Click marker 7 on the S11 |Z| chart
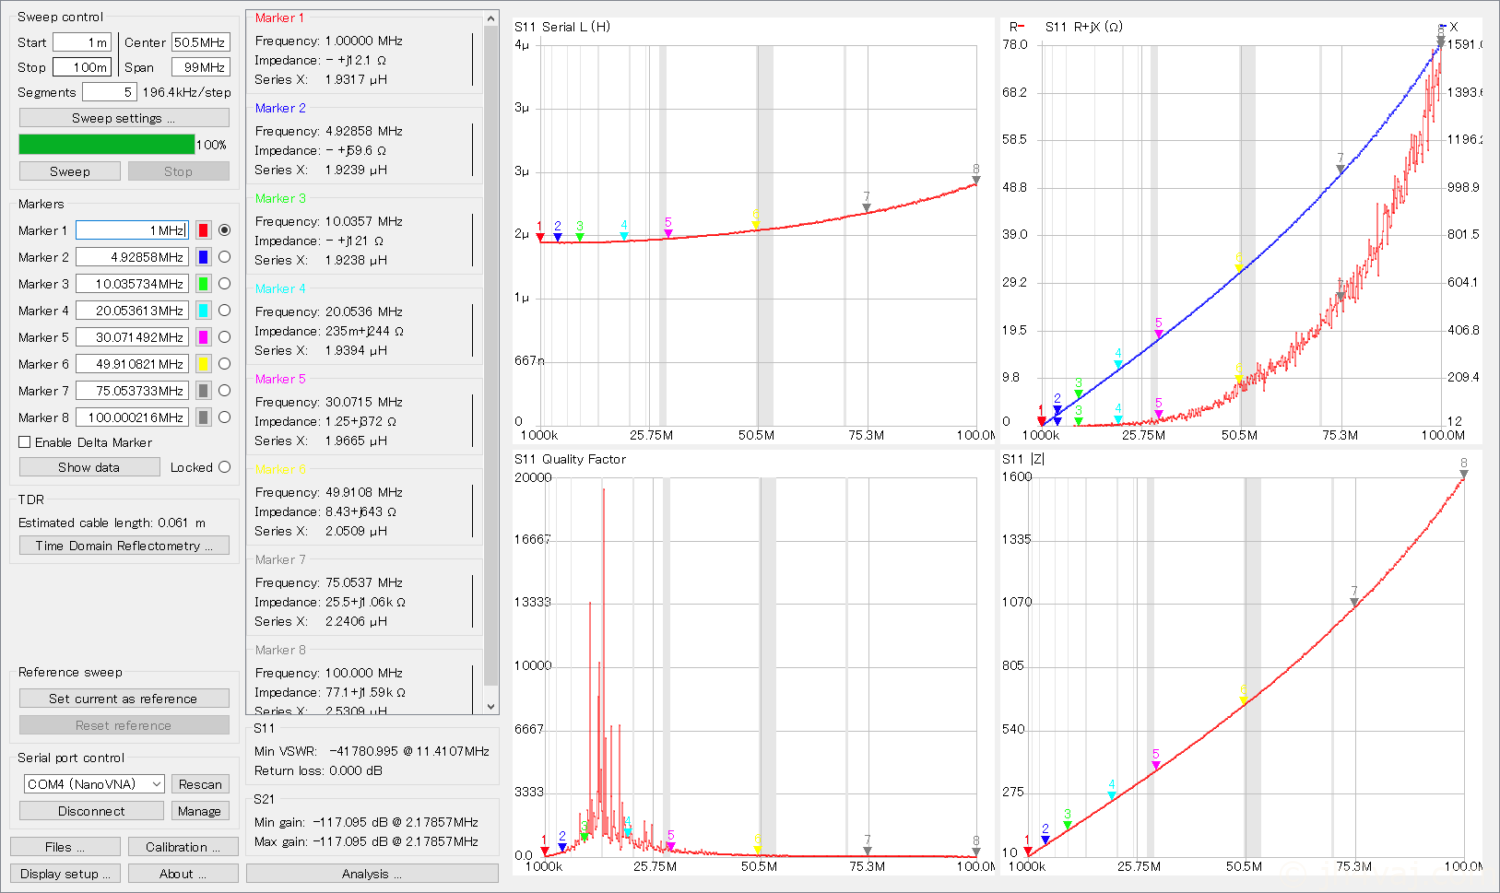Screen dimensions: 1500x893 click(1354, 602)
